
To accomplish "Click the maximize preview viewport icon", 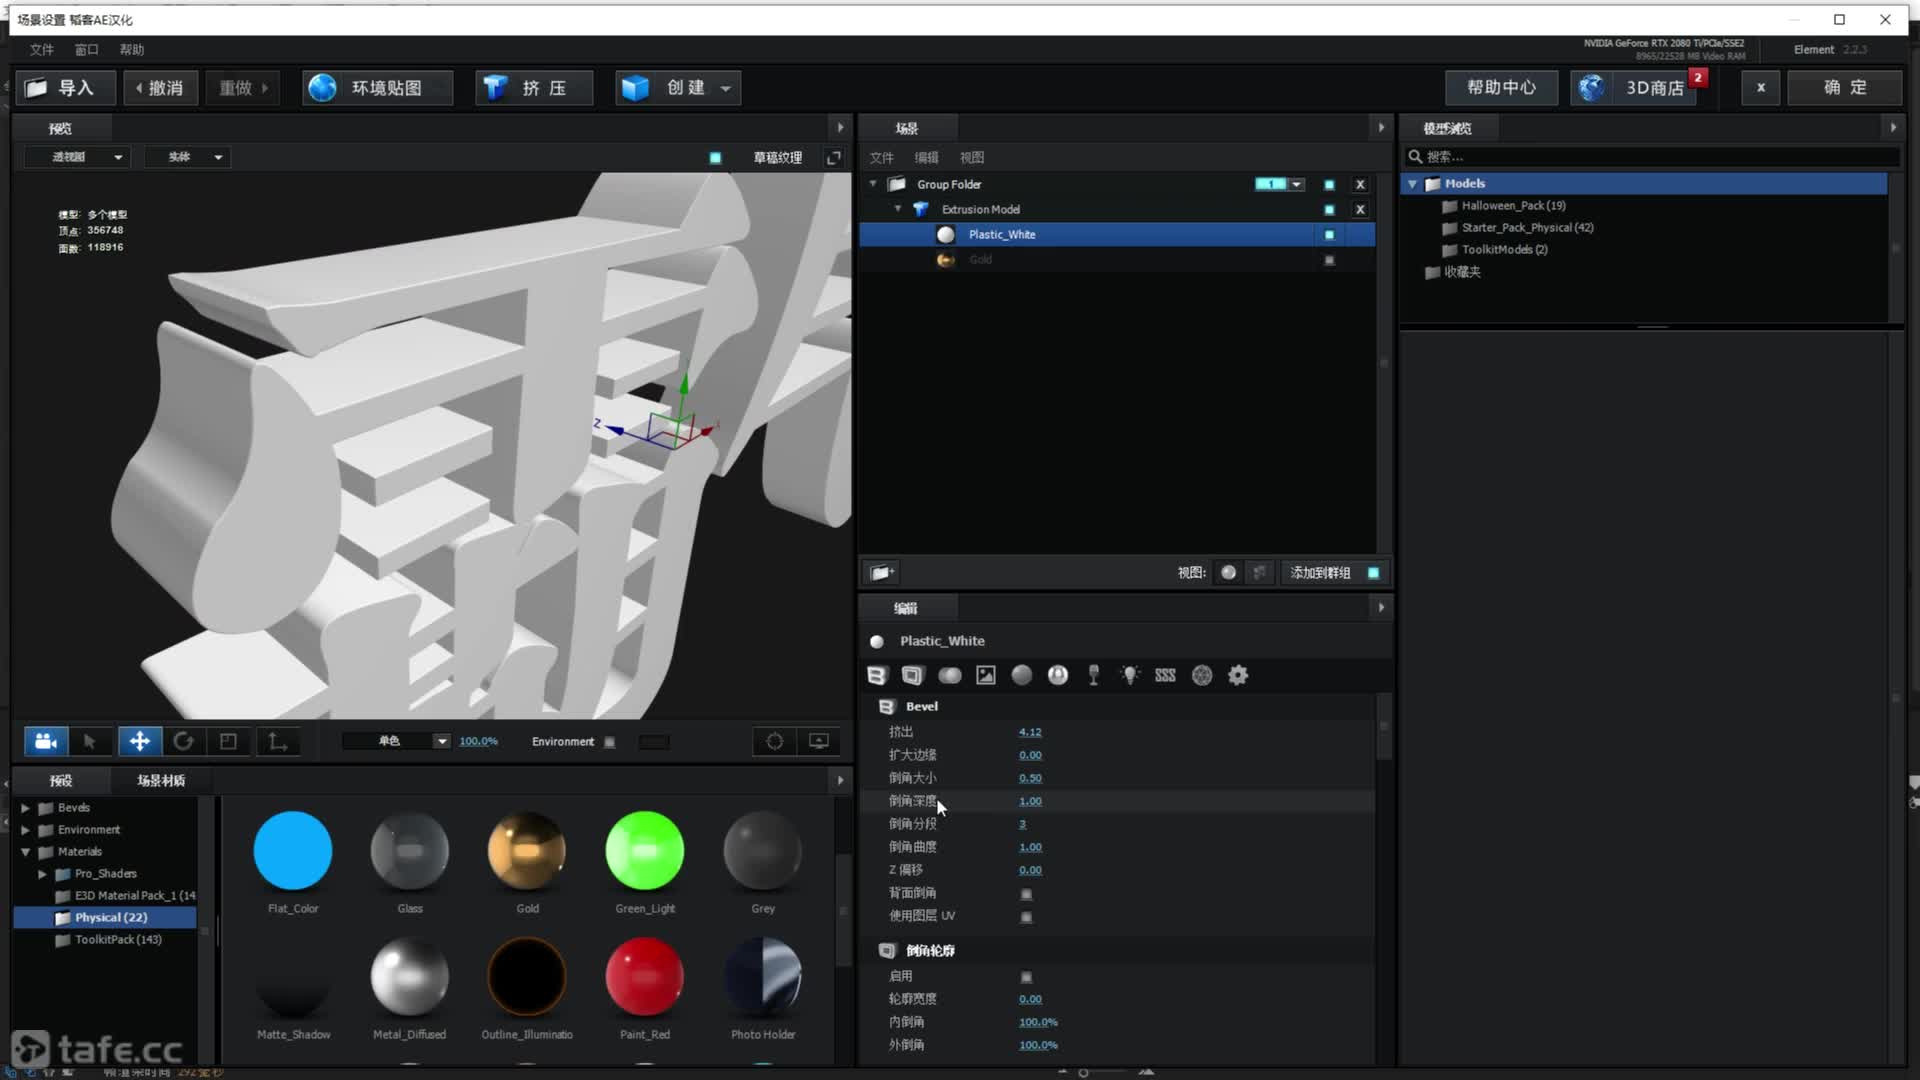I will click(x=833, y=158).
